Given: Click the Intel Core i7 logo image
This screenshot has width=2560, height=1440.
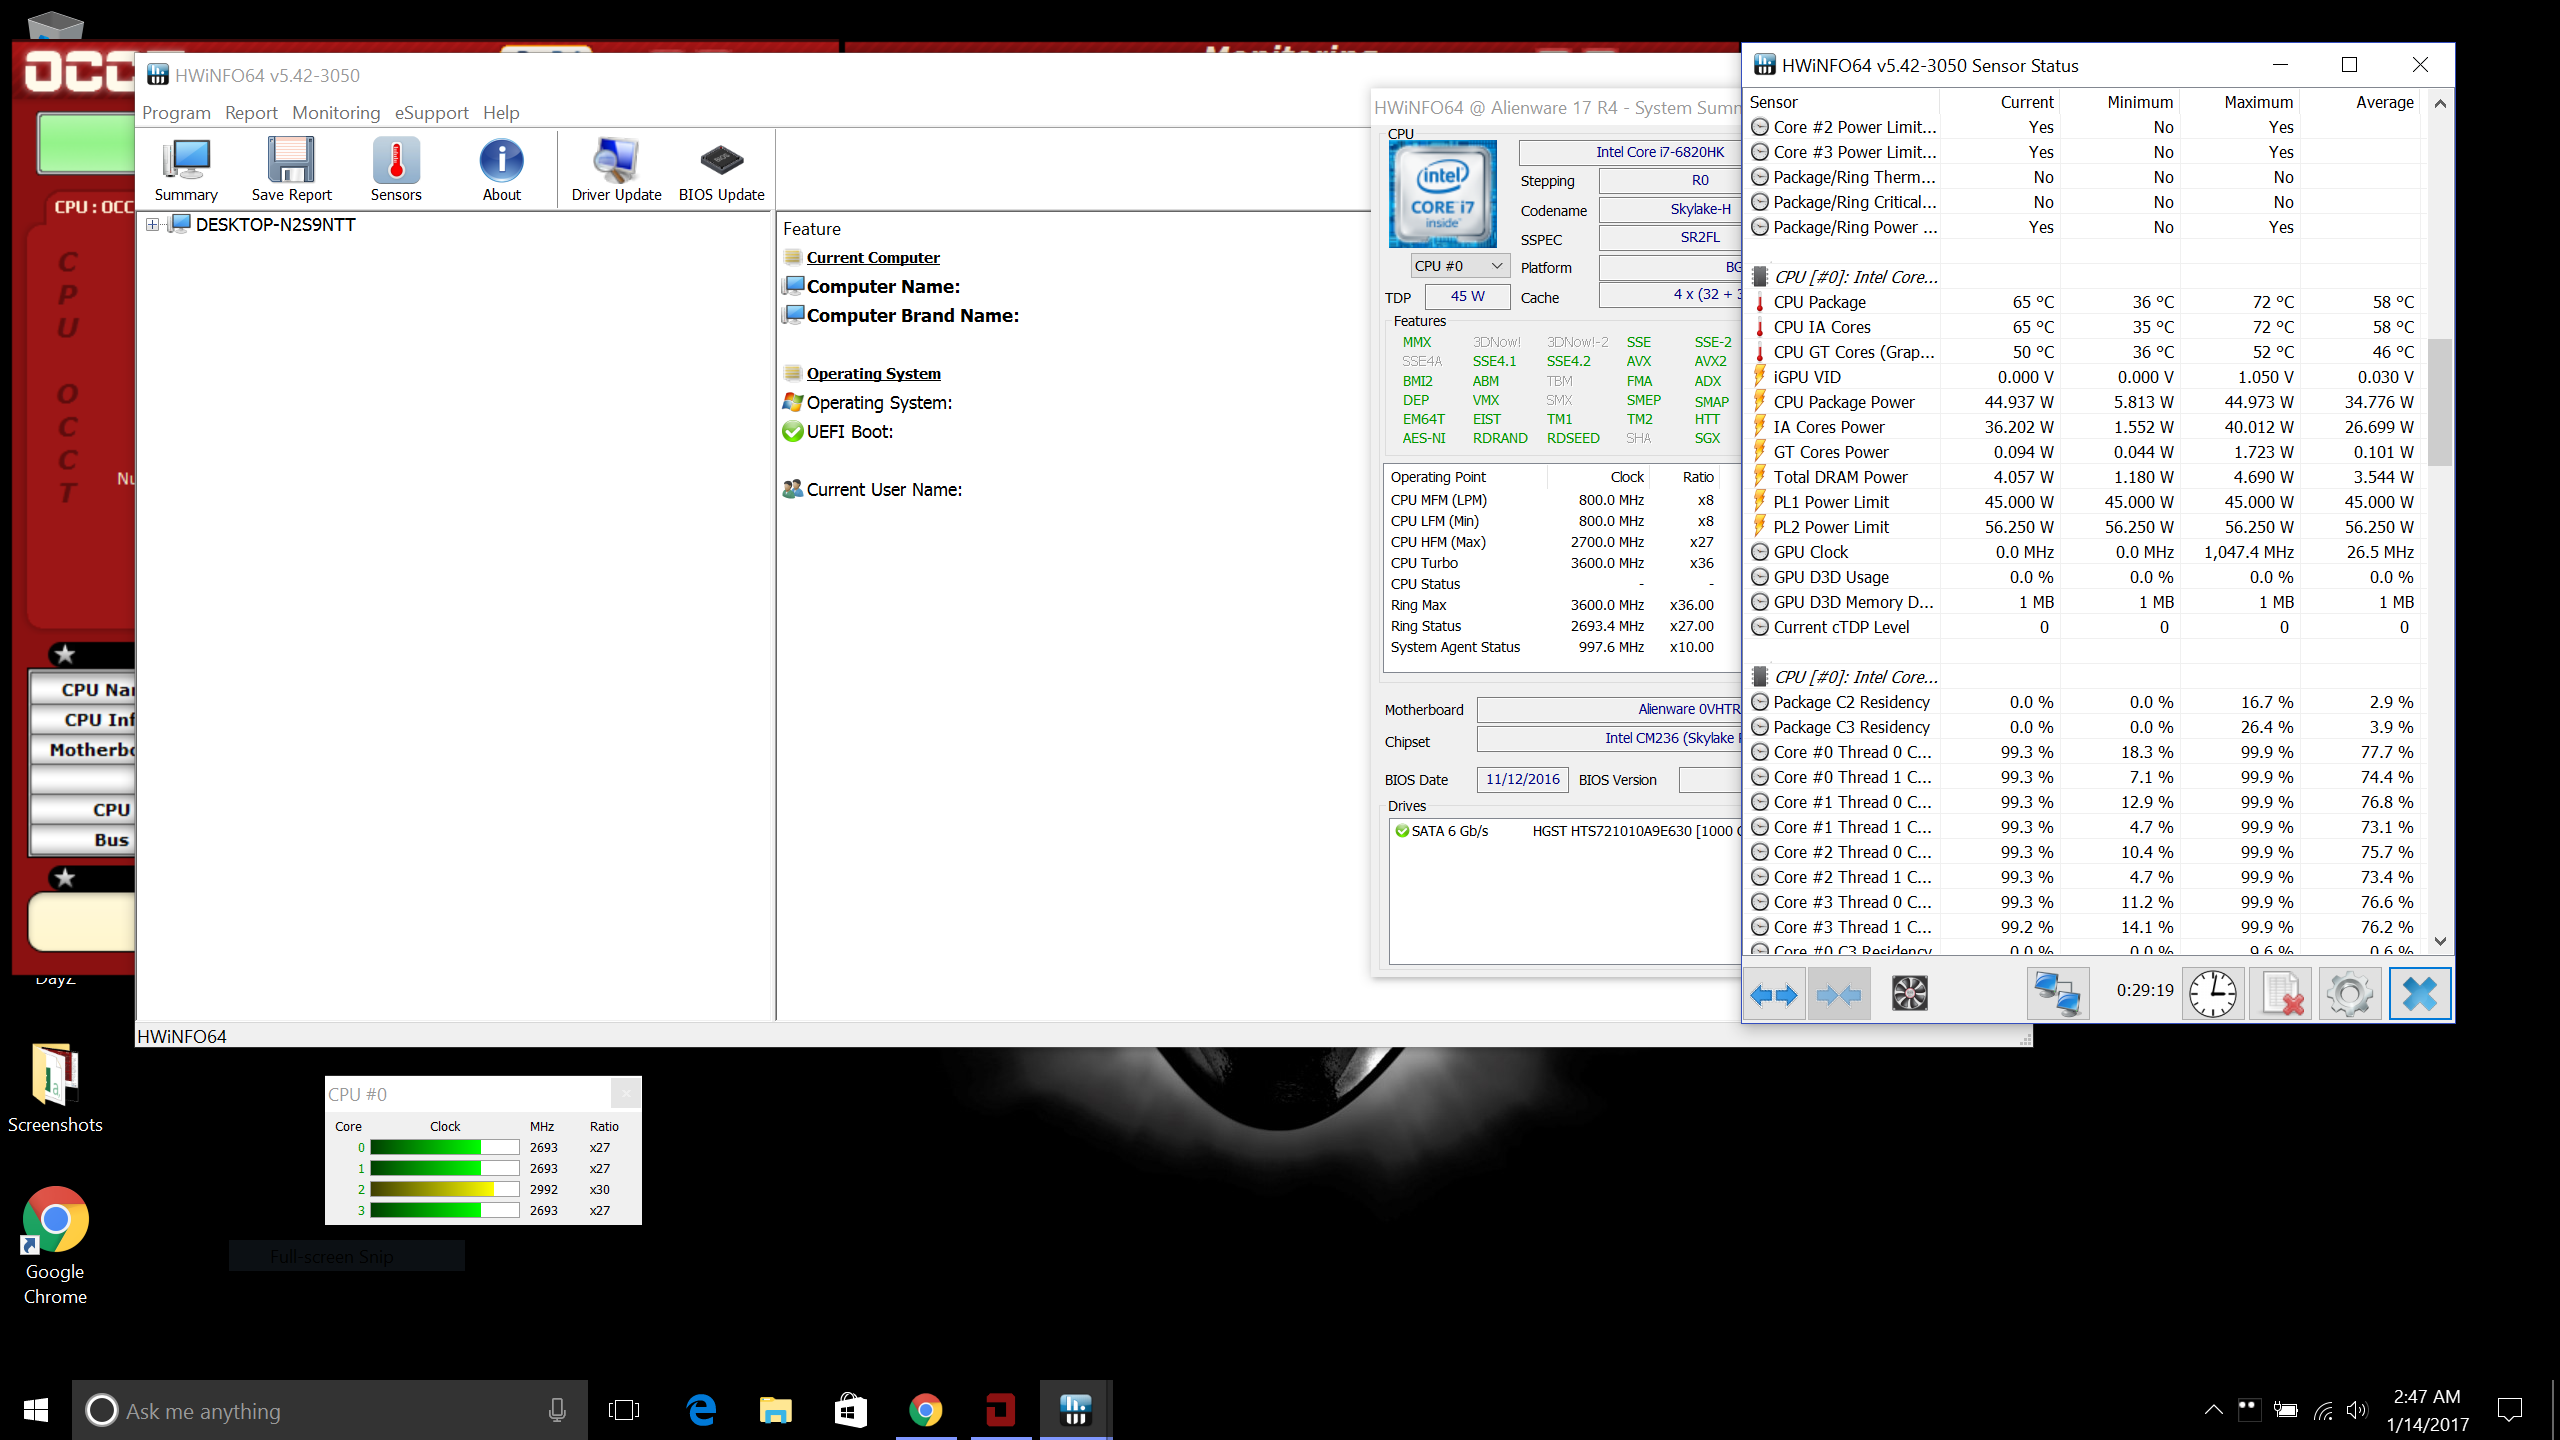Looking at the screenshot, I should (x=1442, y=194).
